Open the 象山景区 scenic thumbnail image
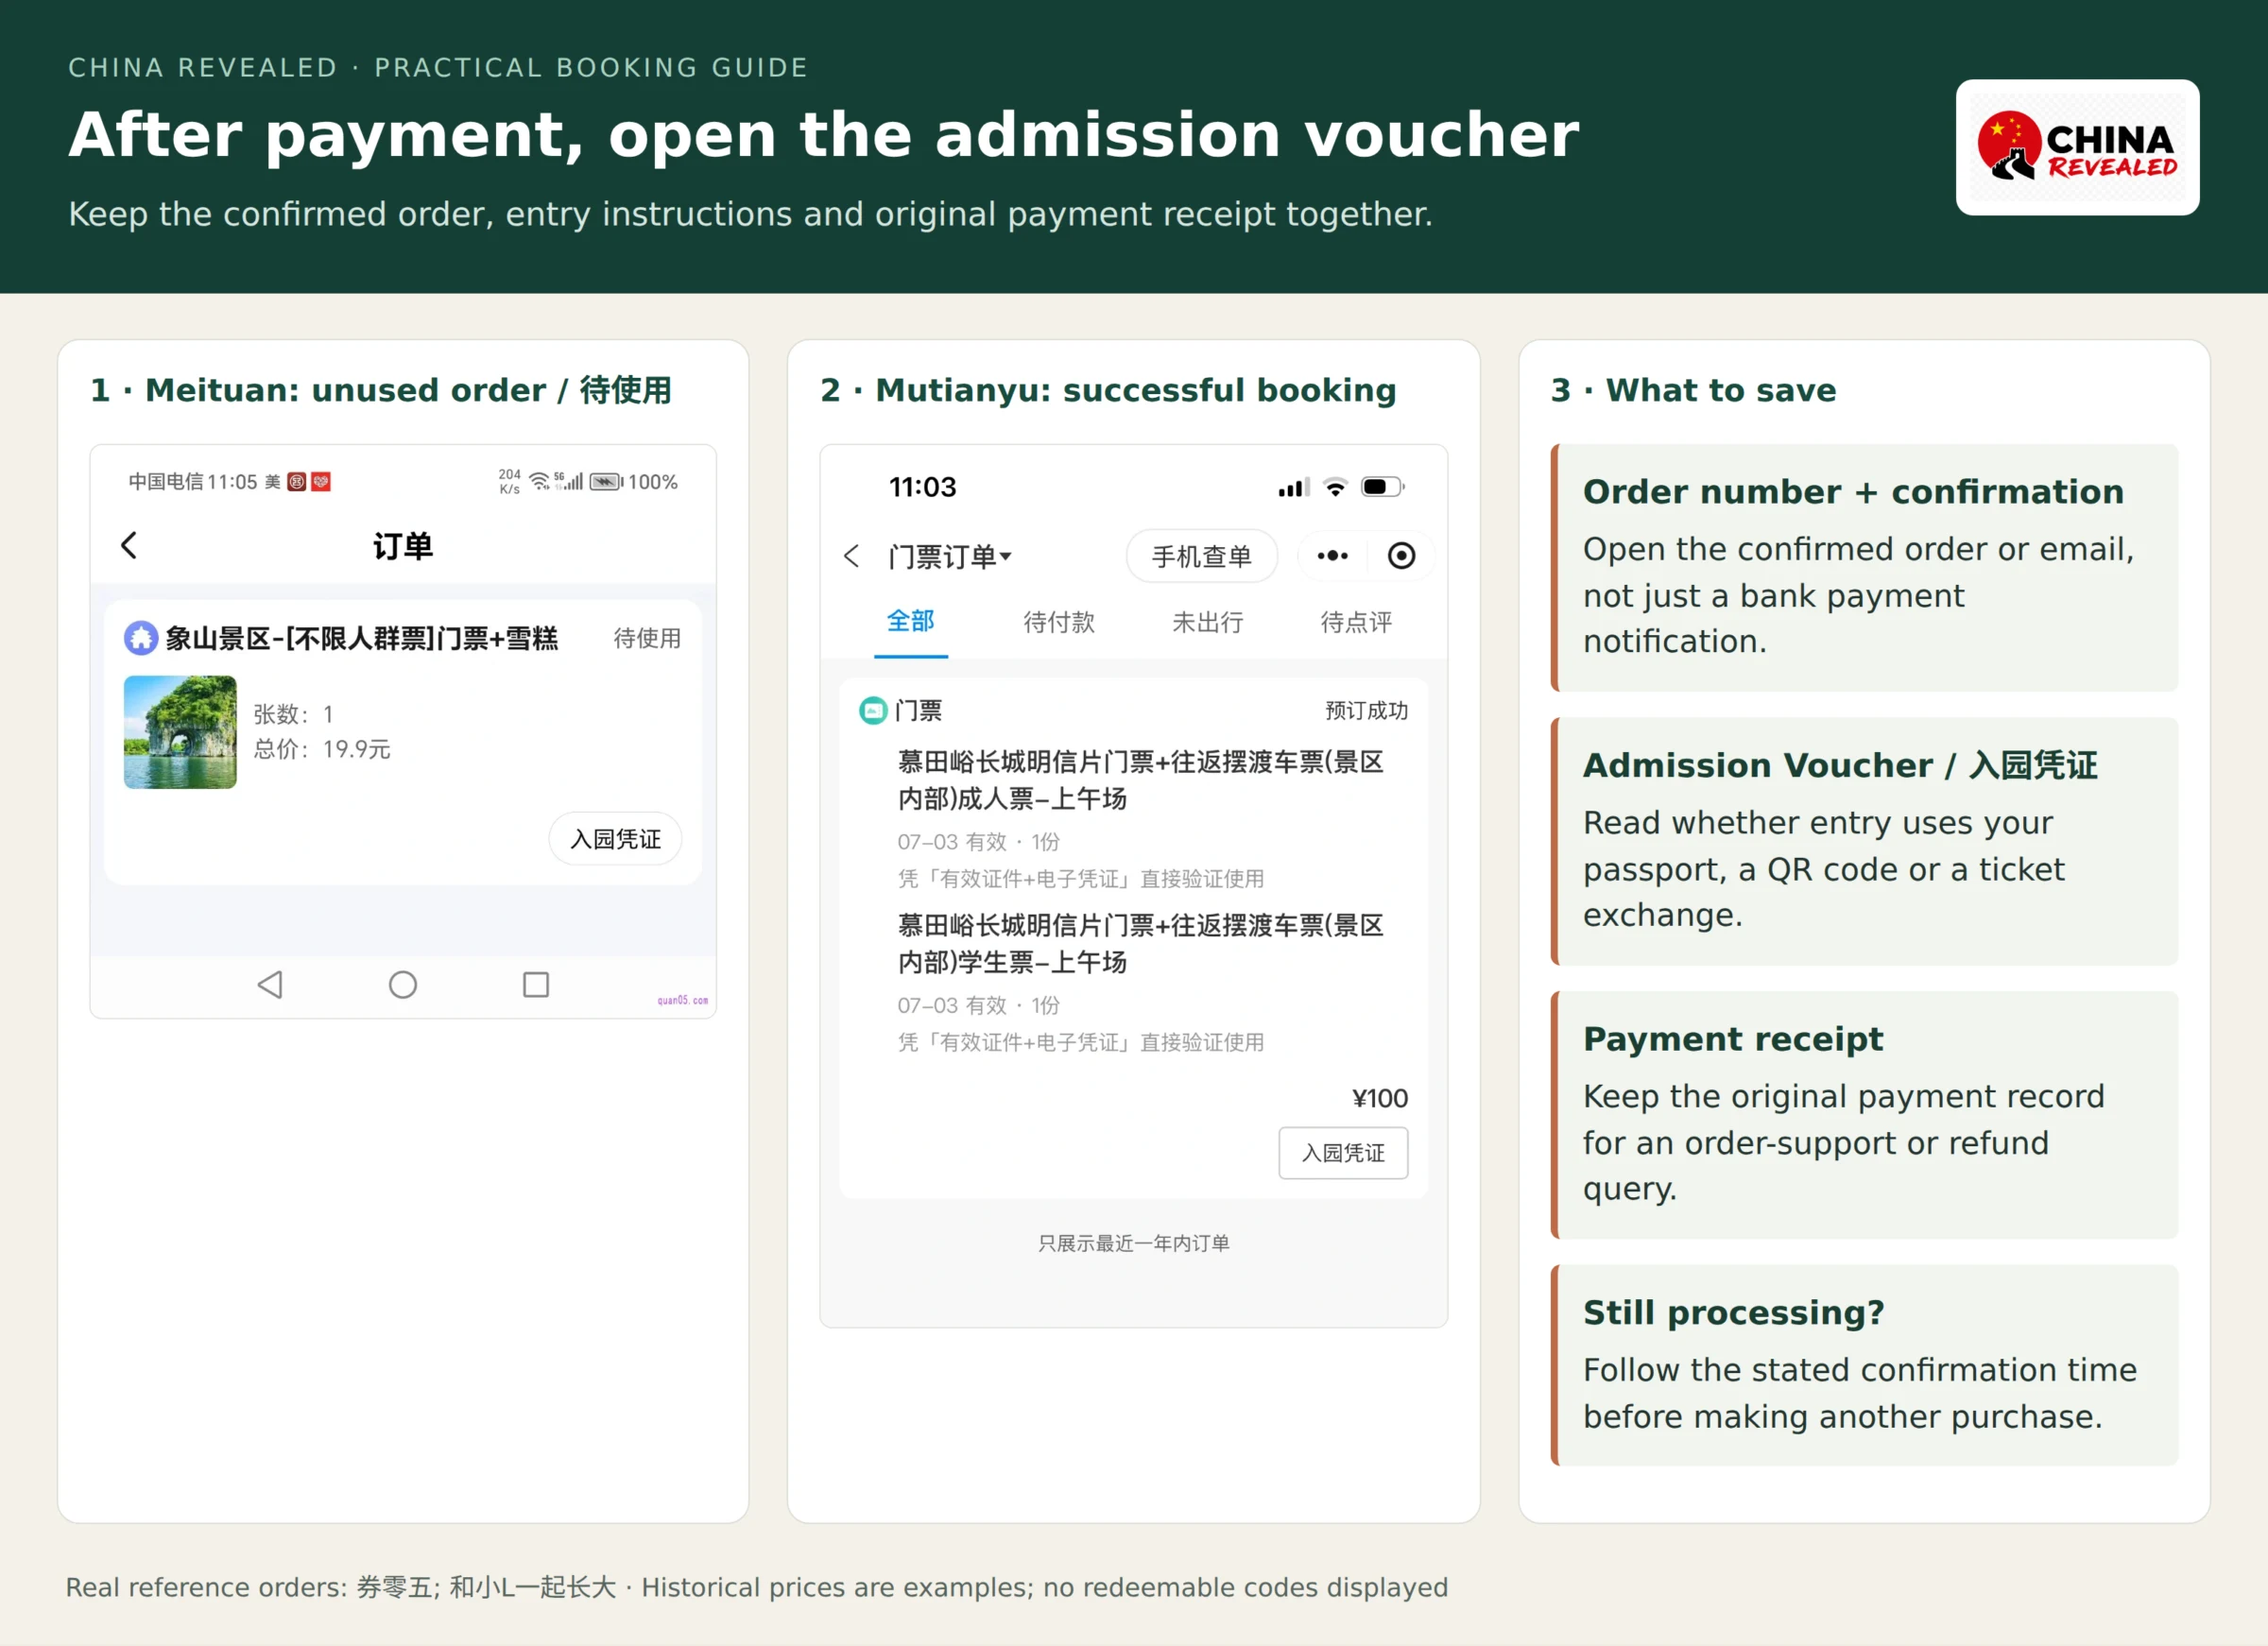 (180, 732)
